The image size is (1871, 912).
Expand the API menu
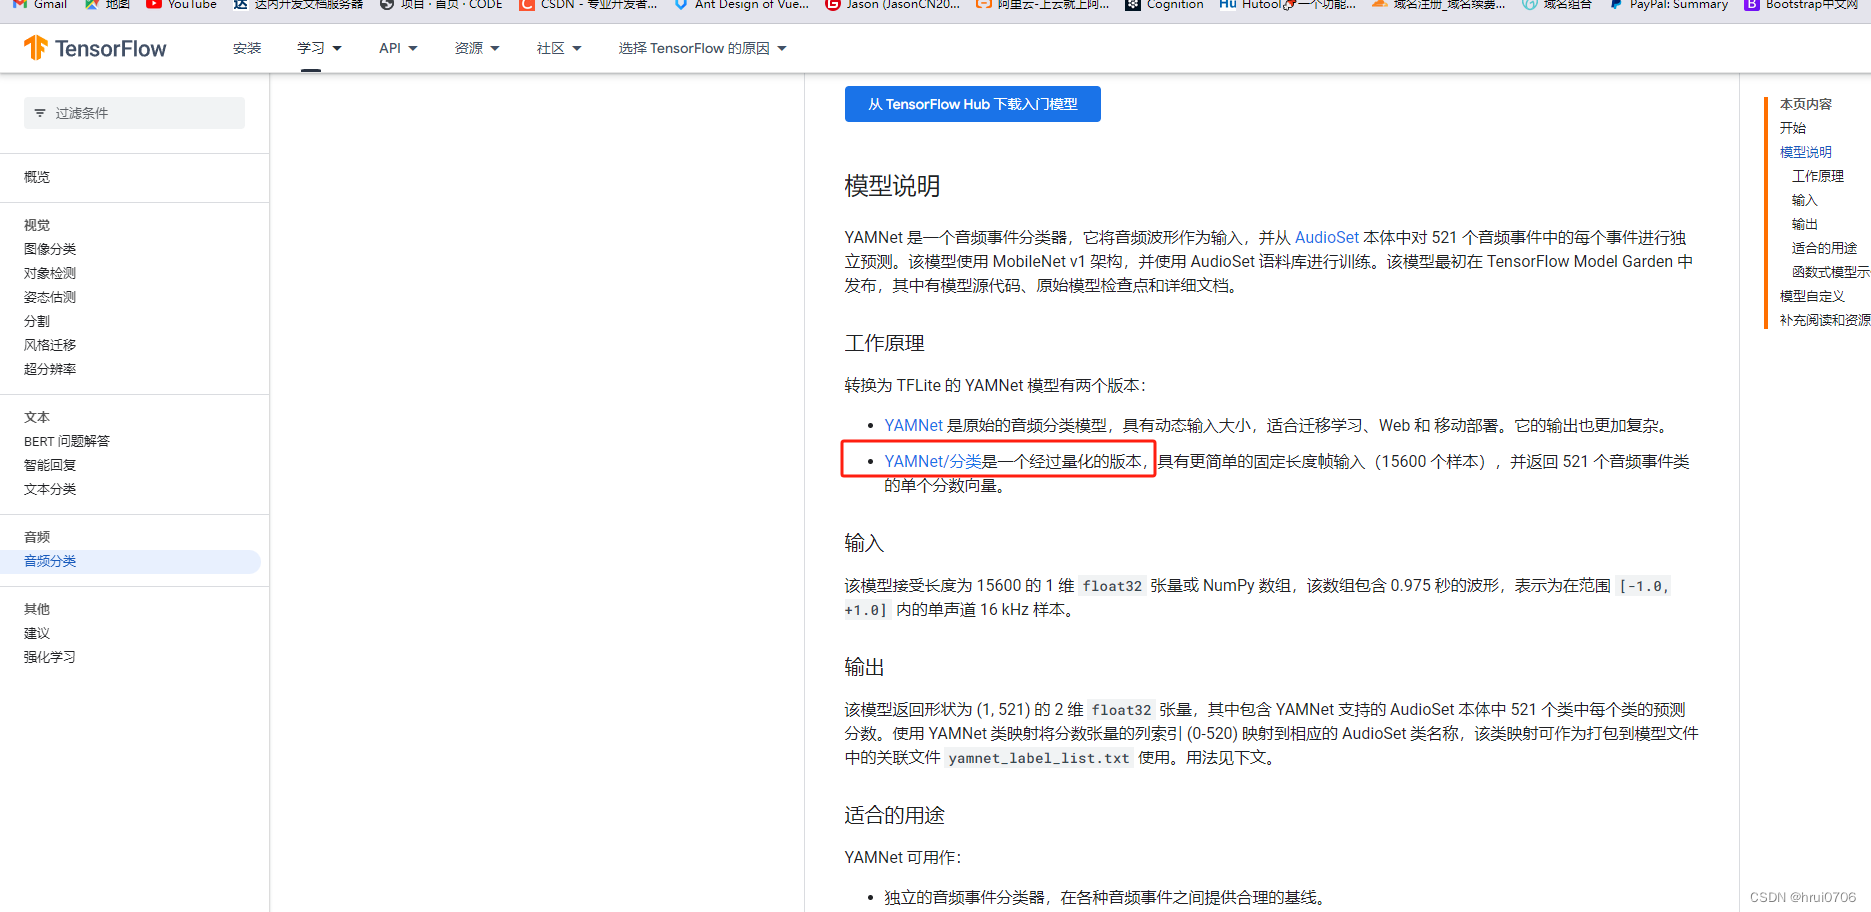click(398, 48)
